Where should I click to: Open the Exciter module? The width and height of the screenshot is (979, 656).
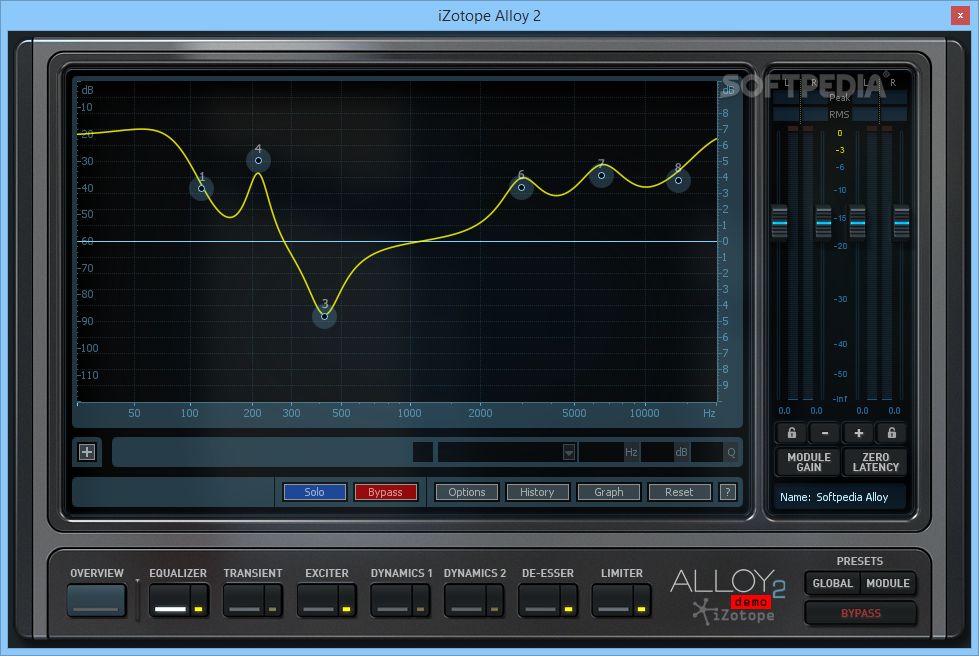pyautogui.click(x=318, y=600)
